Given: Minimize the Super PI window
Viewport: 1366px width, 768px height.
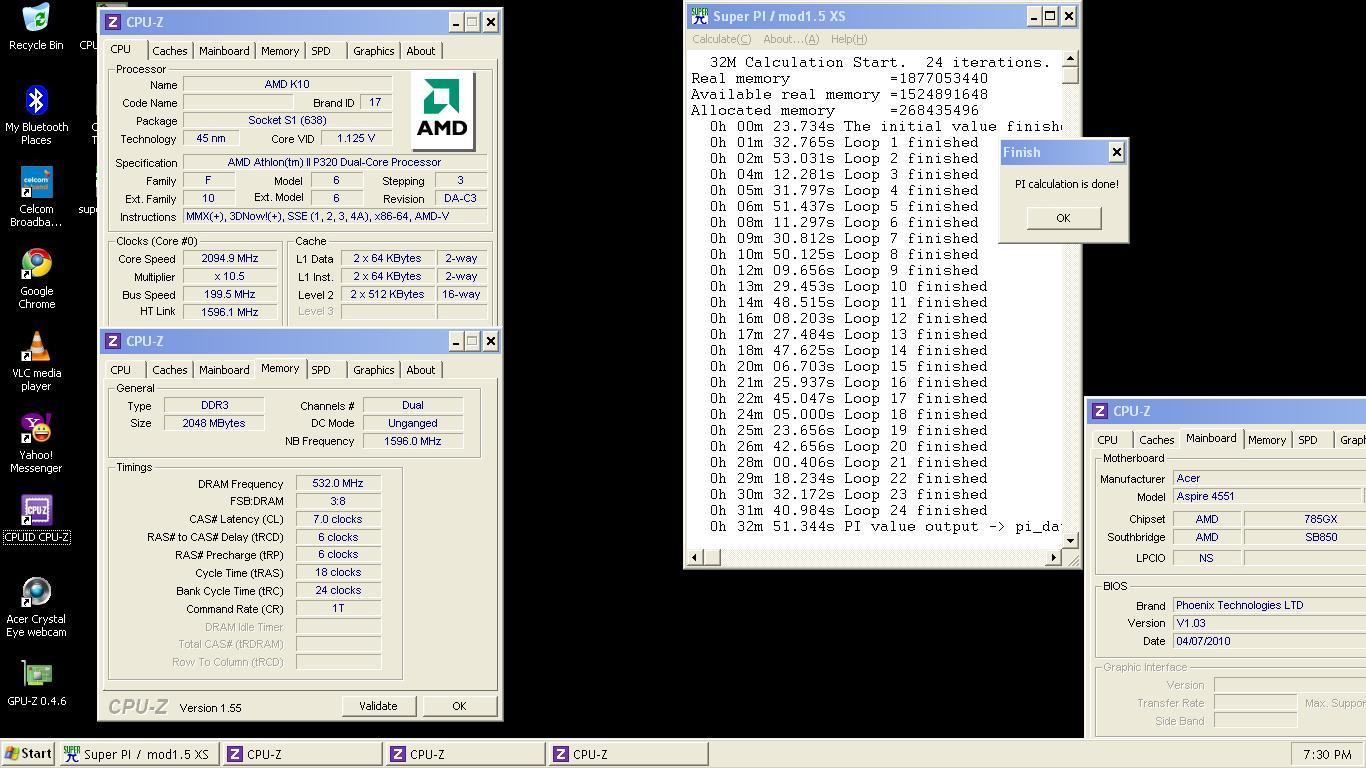Looking at the screenshot, I should [1033, 16].
